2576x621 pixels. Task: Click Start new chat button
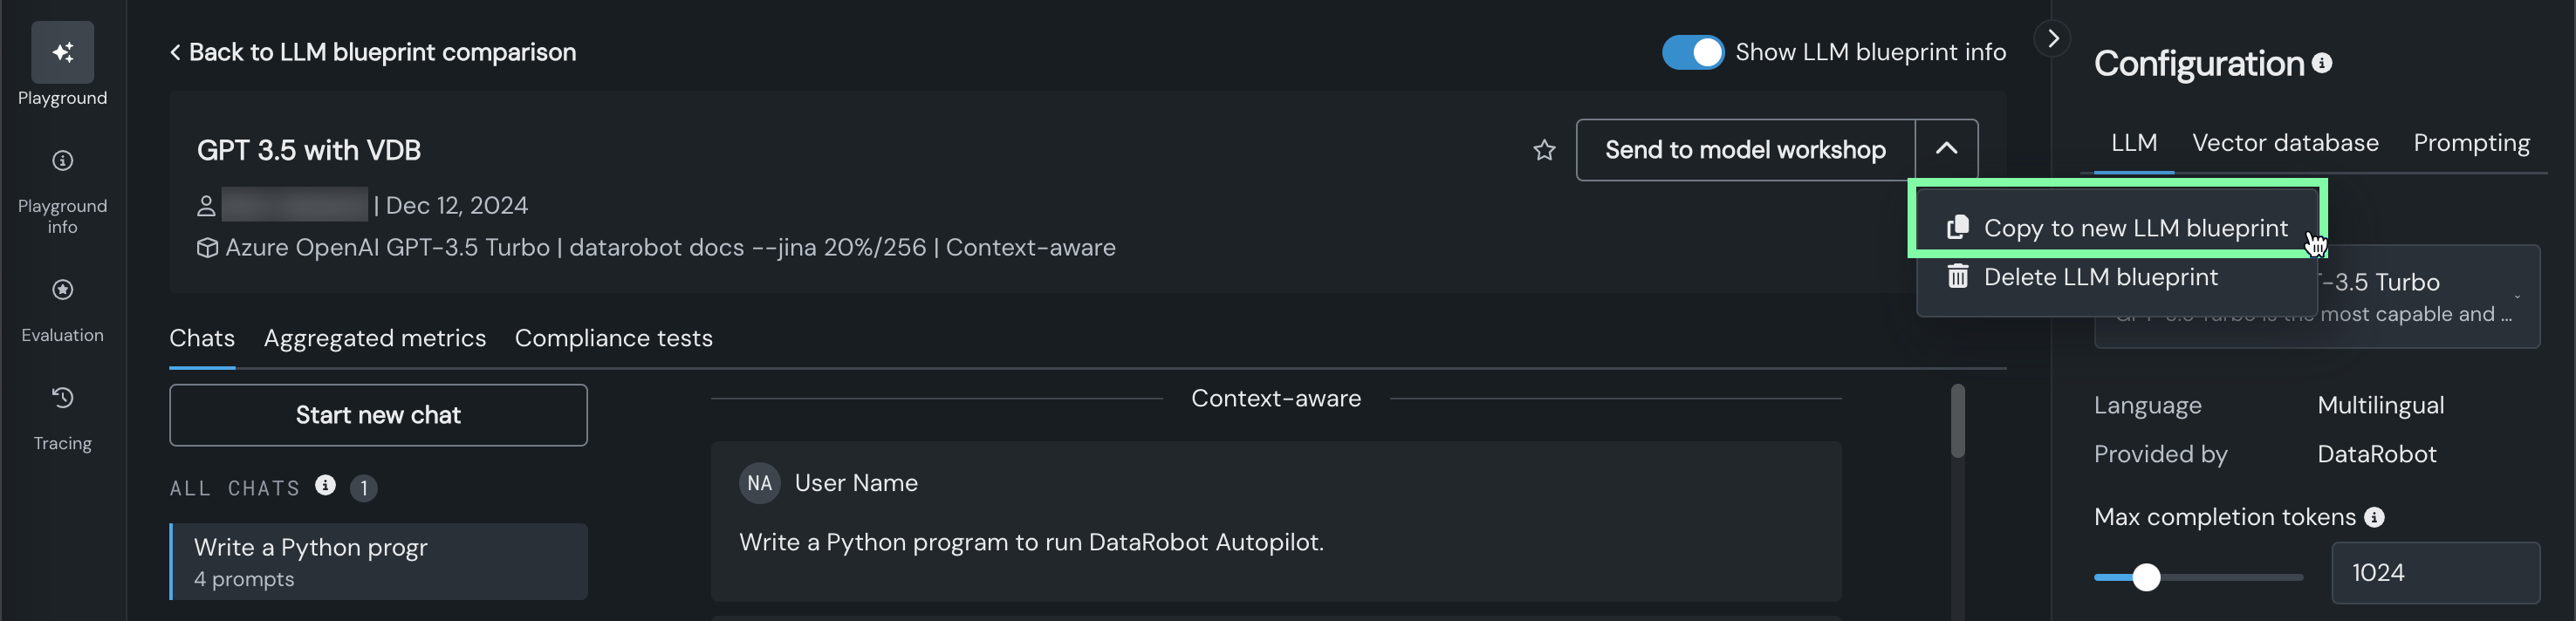[x=378, y=415]
